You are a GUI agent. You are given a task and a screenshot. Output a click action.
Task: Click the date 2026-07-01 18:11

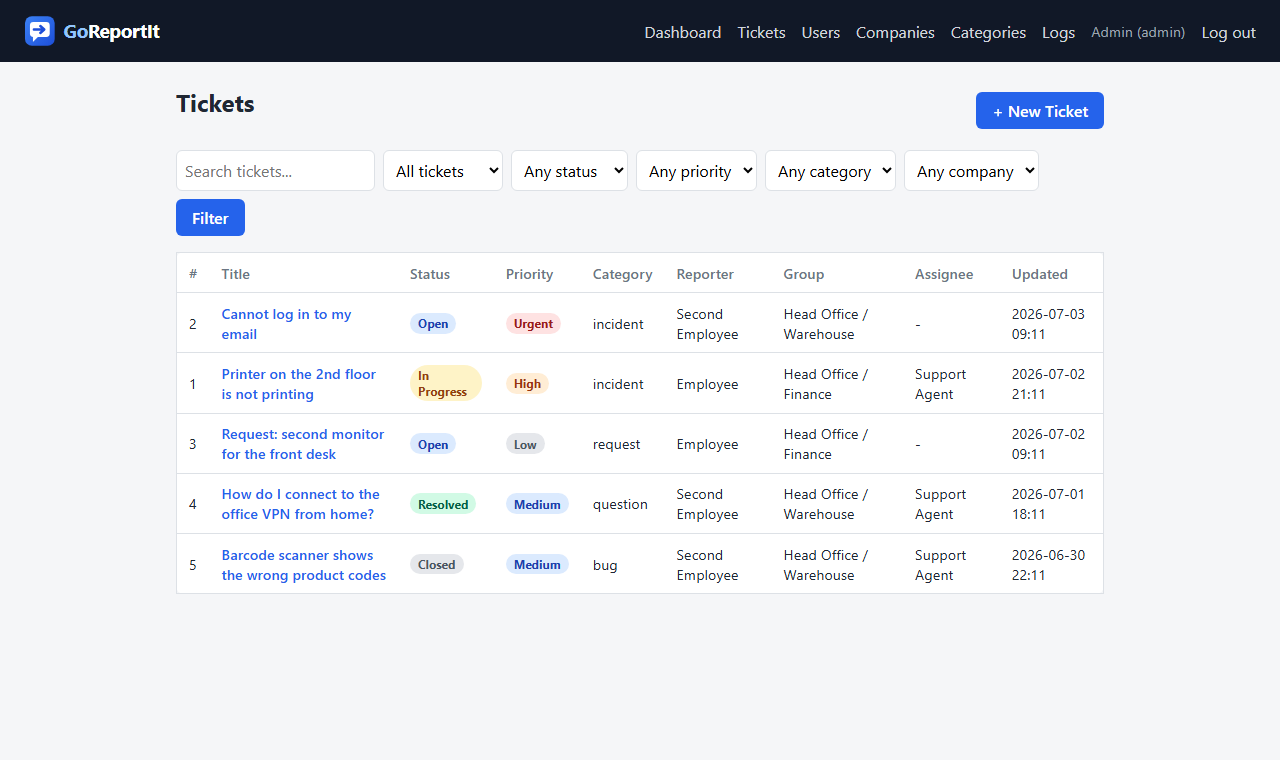(1048, 504)
